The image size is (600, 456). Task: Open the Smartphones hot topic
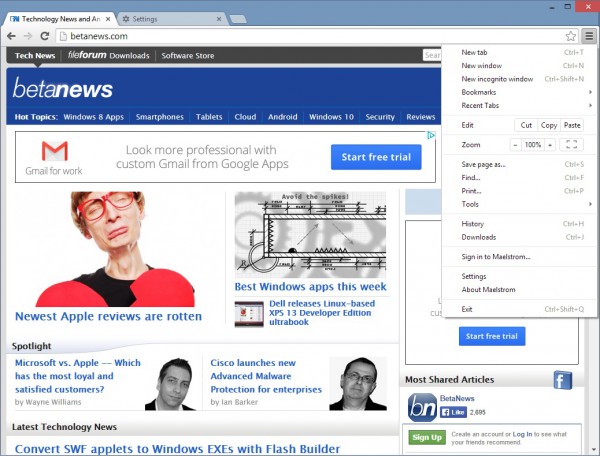click(160, 117)
